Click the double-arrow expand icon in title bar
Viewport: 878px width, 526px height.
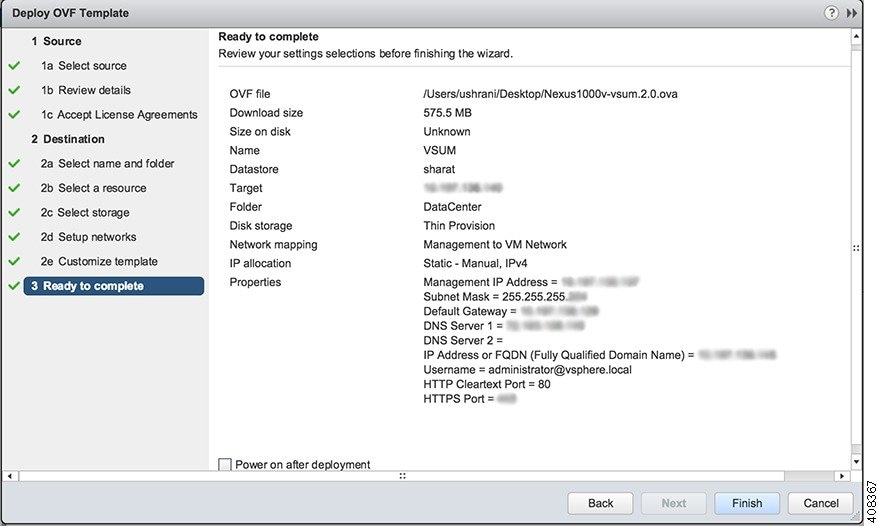click(852, 13)
